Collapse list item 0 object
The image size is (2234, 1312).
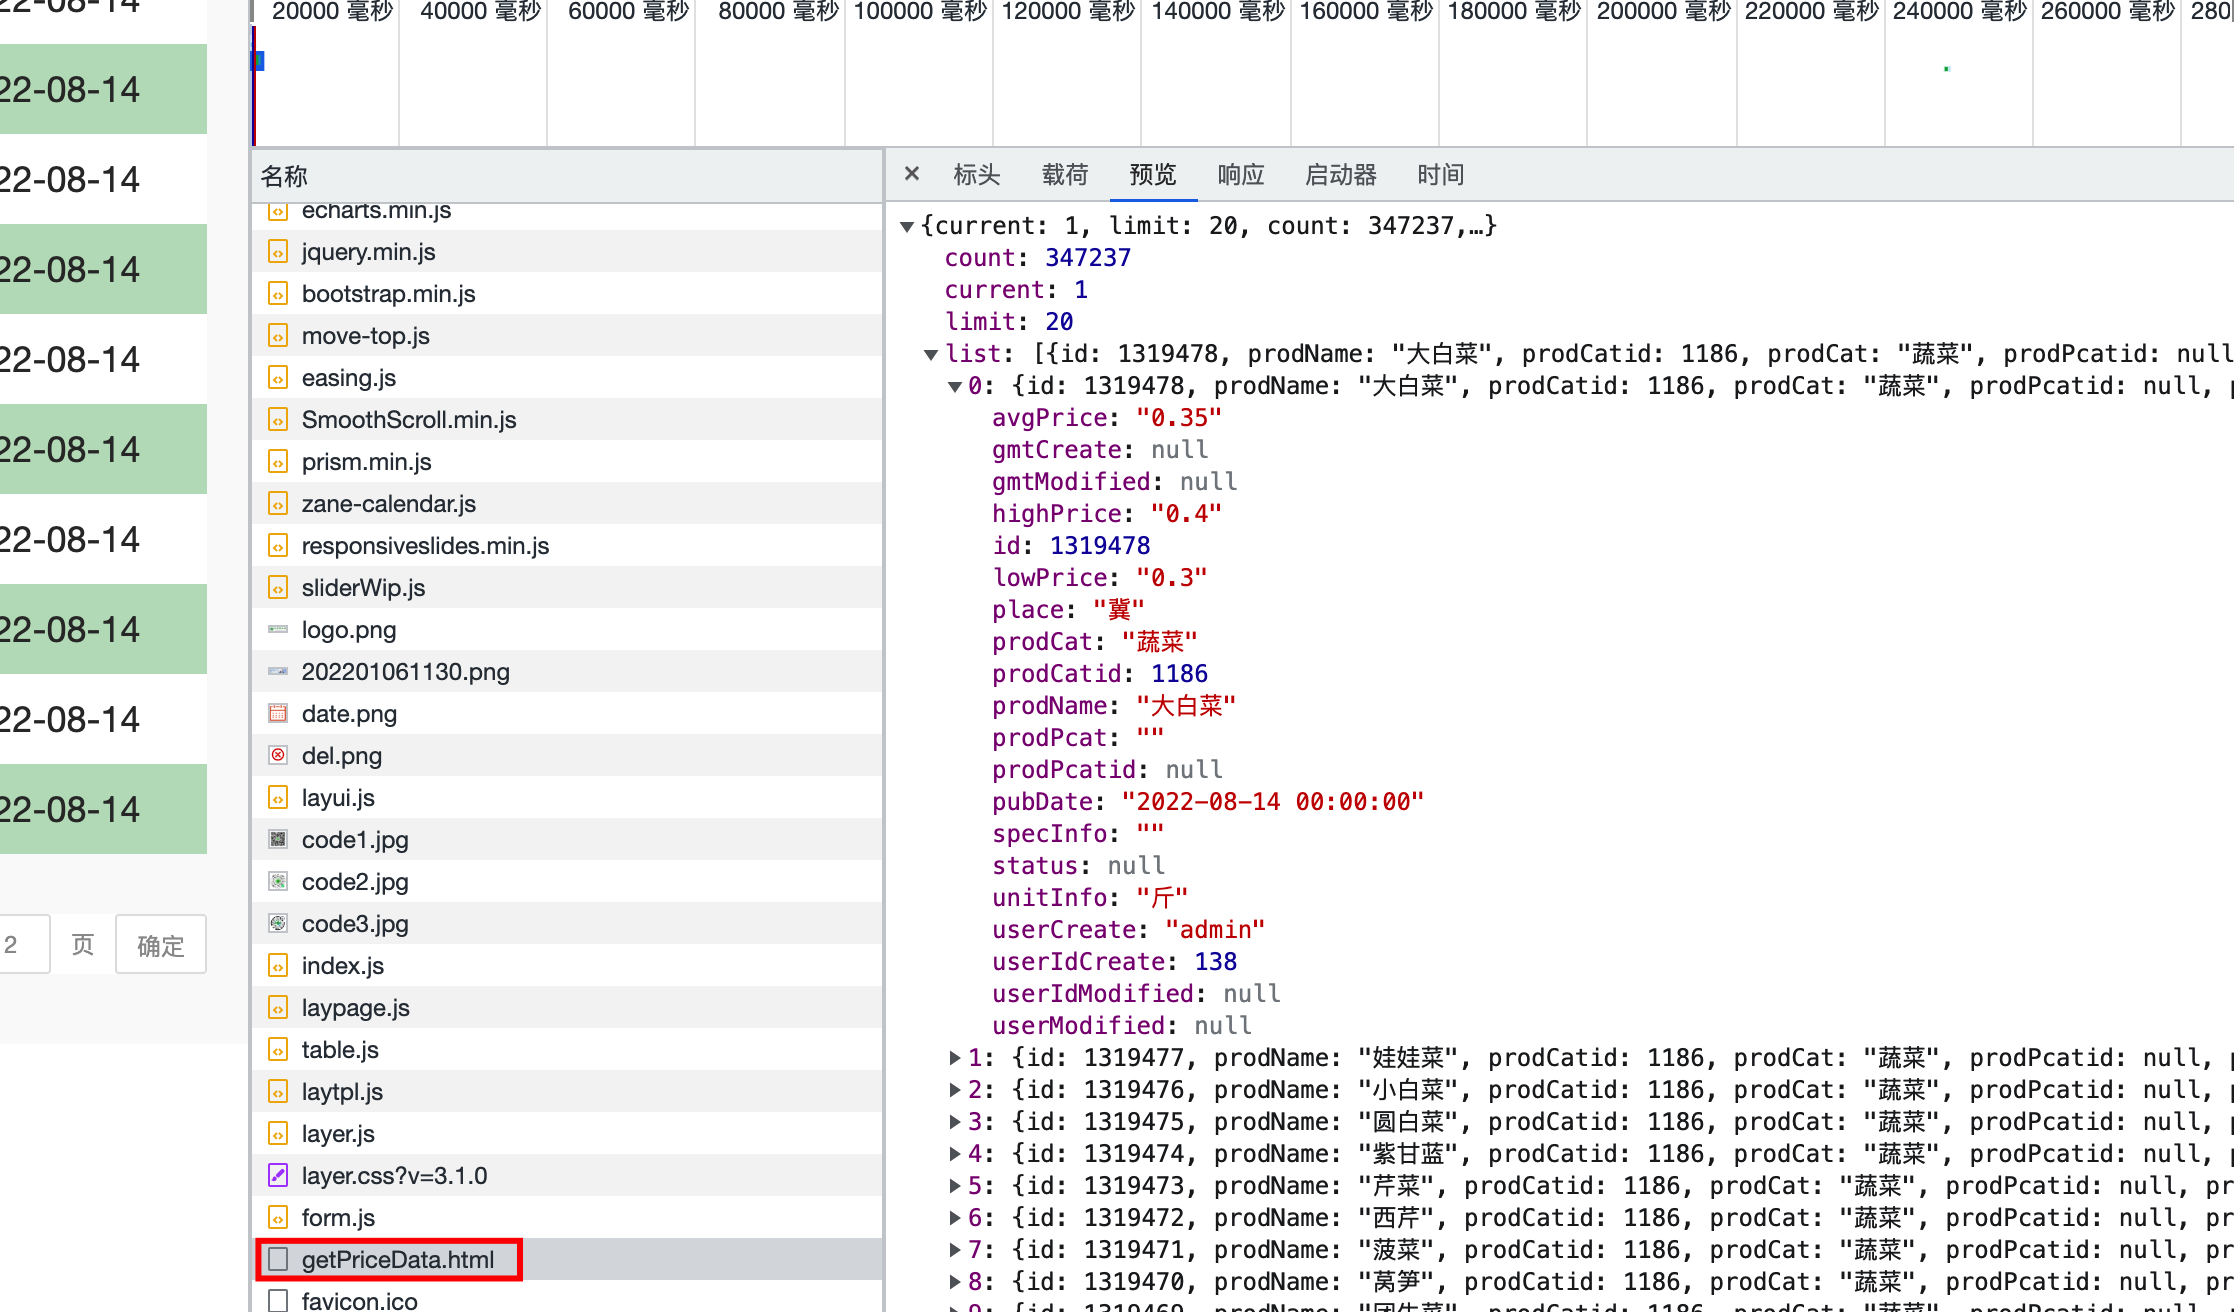point(955,387)
